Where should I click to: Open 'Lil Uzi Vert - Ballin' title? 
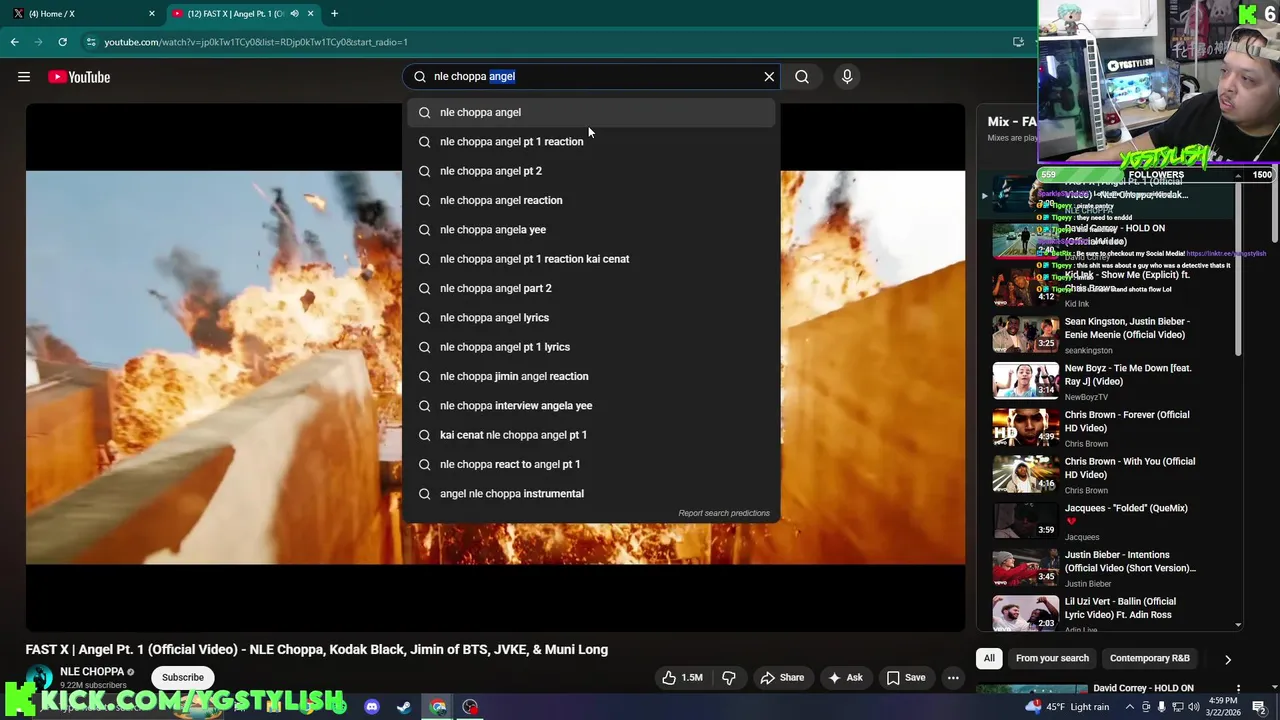(1120, 607)
